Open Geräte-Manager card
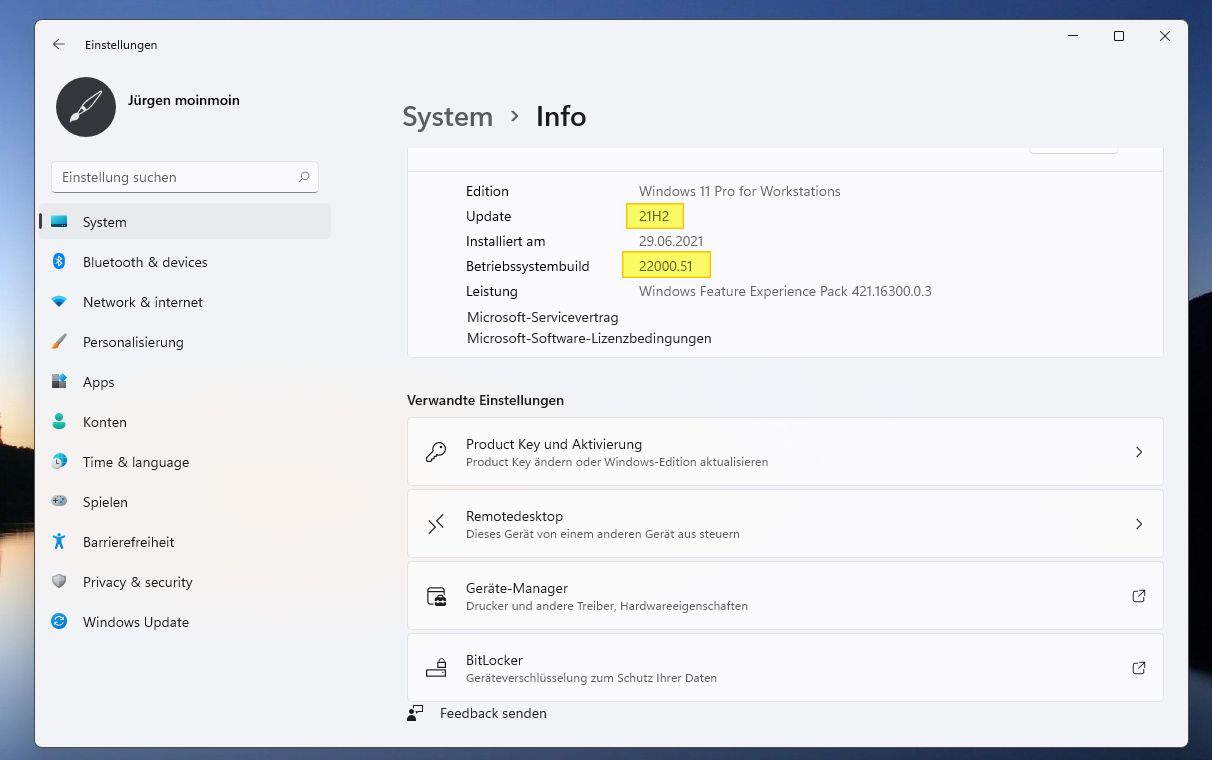Viewport: 1212px width, 760px height. pos(785,596)
